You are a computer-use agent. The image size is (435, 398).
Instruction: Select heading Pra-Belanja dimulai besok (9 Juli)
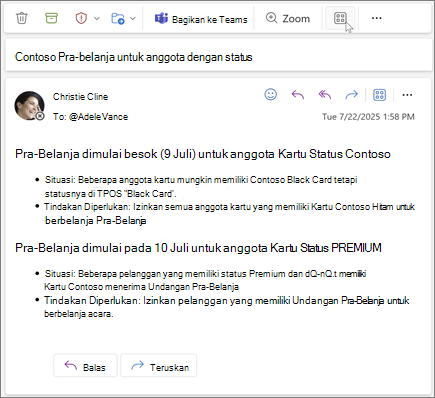click(203, 154)
